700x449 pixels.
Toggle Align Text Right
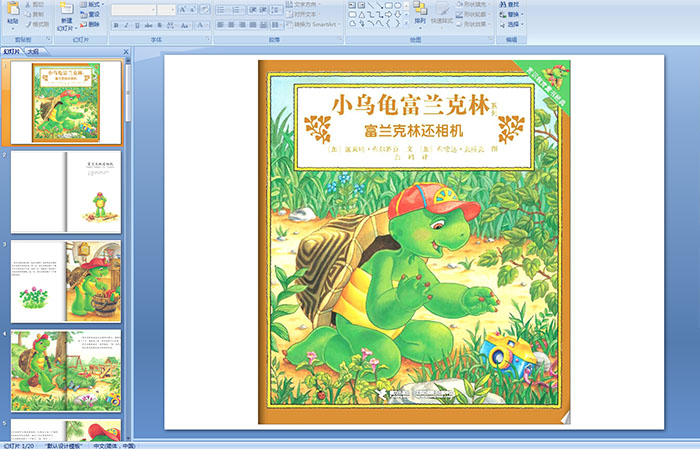tap(242, 25)
